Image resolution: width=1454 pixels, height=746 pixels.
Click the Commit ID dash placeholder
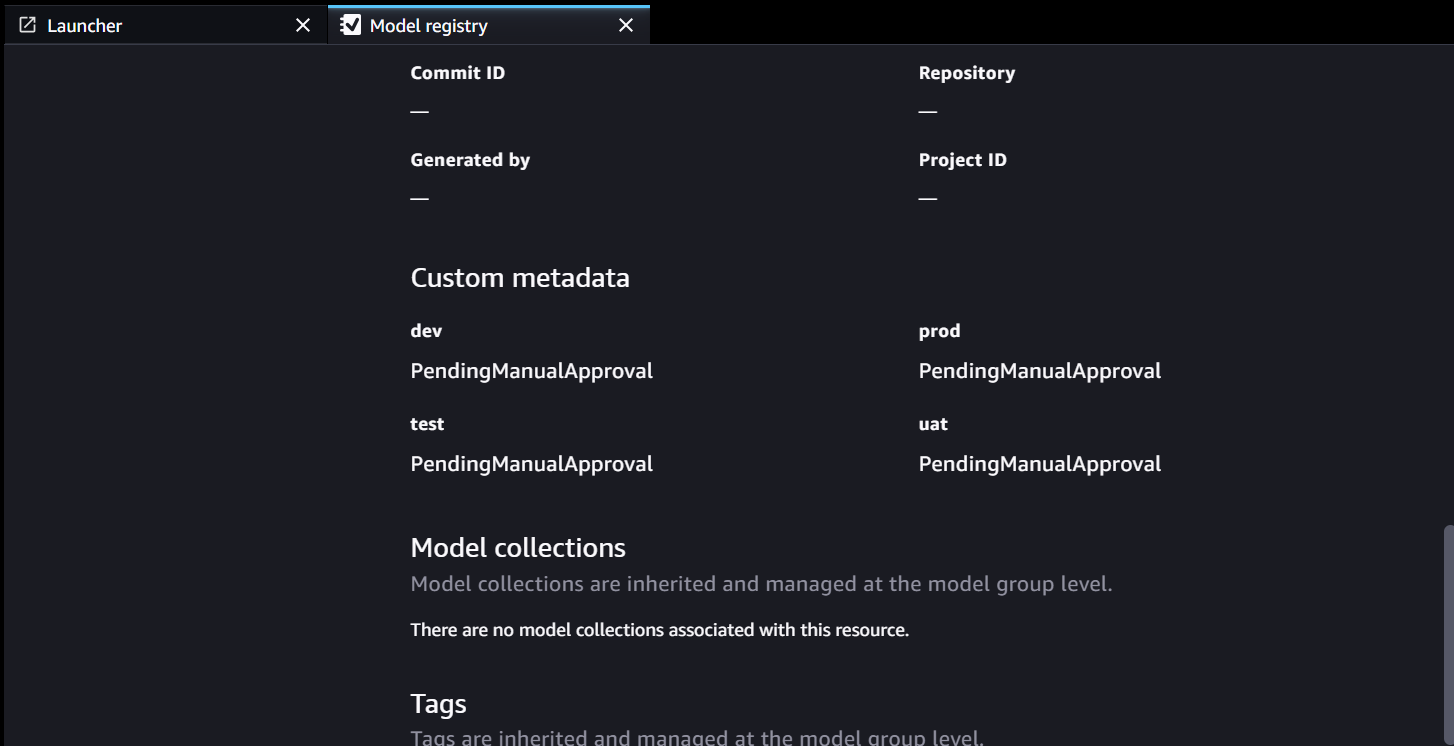pos(418,110)
